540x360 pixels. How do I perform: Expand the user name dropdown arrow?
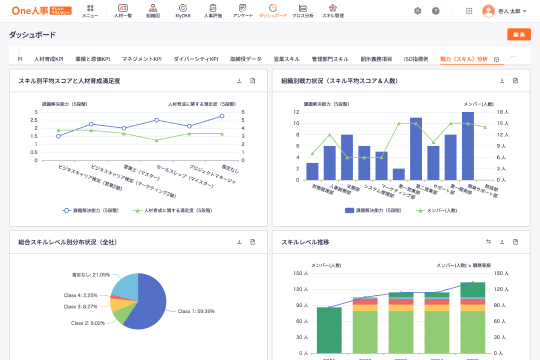coord(525,11)
